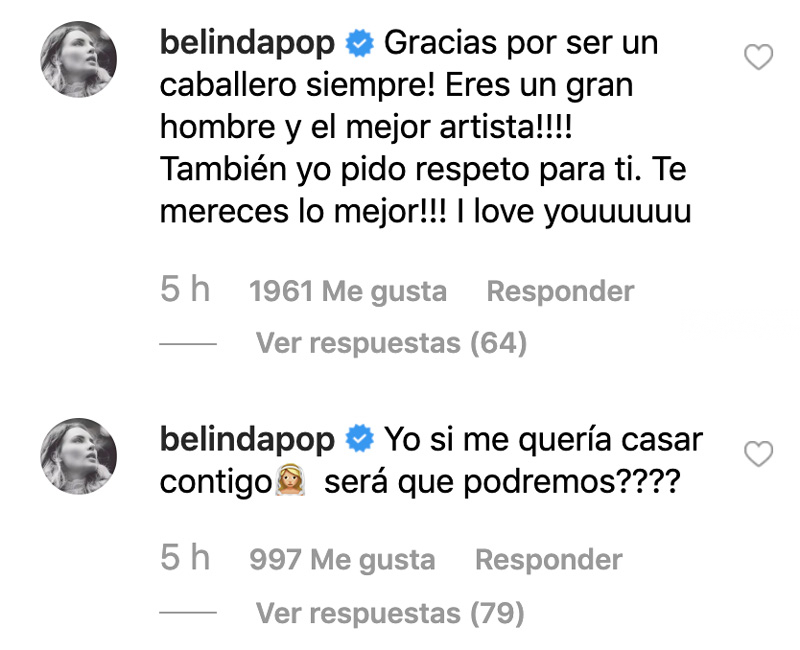Open the profile picture on the first comment
The height and width of the screenshot is (650, 800).
tap(79, 58)
